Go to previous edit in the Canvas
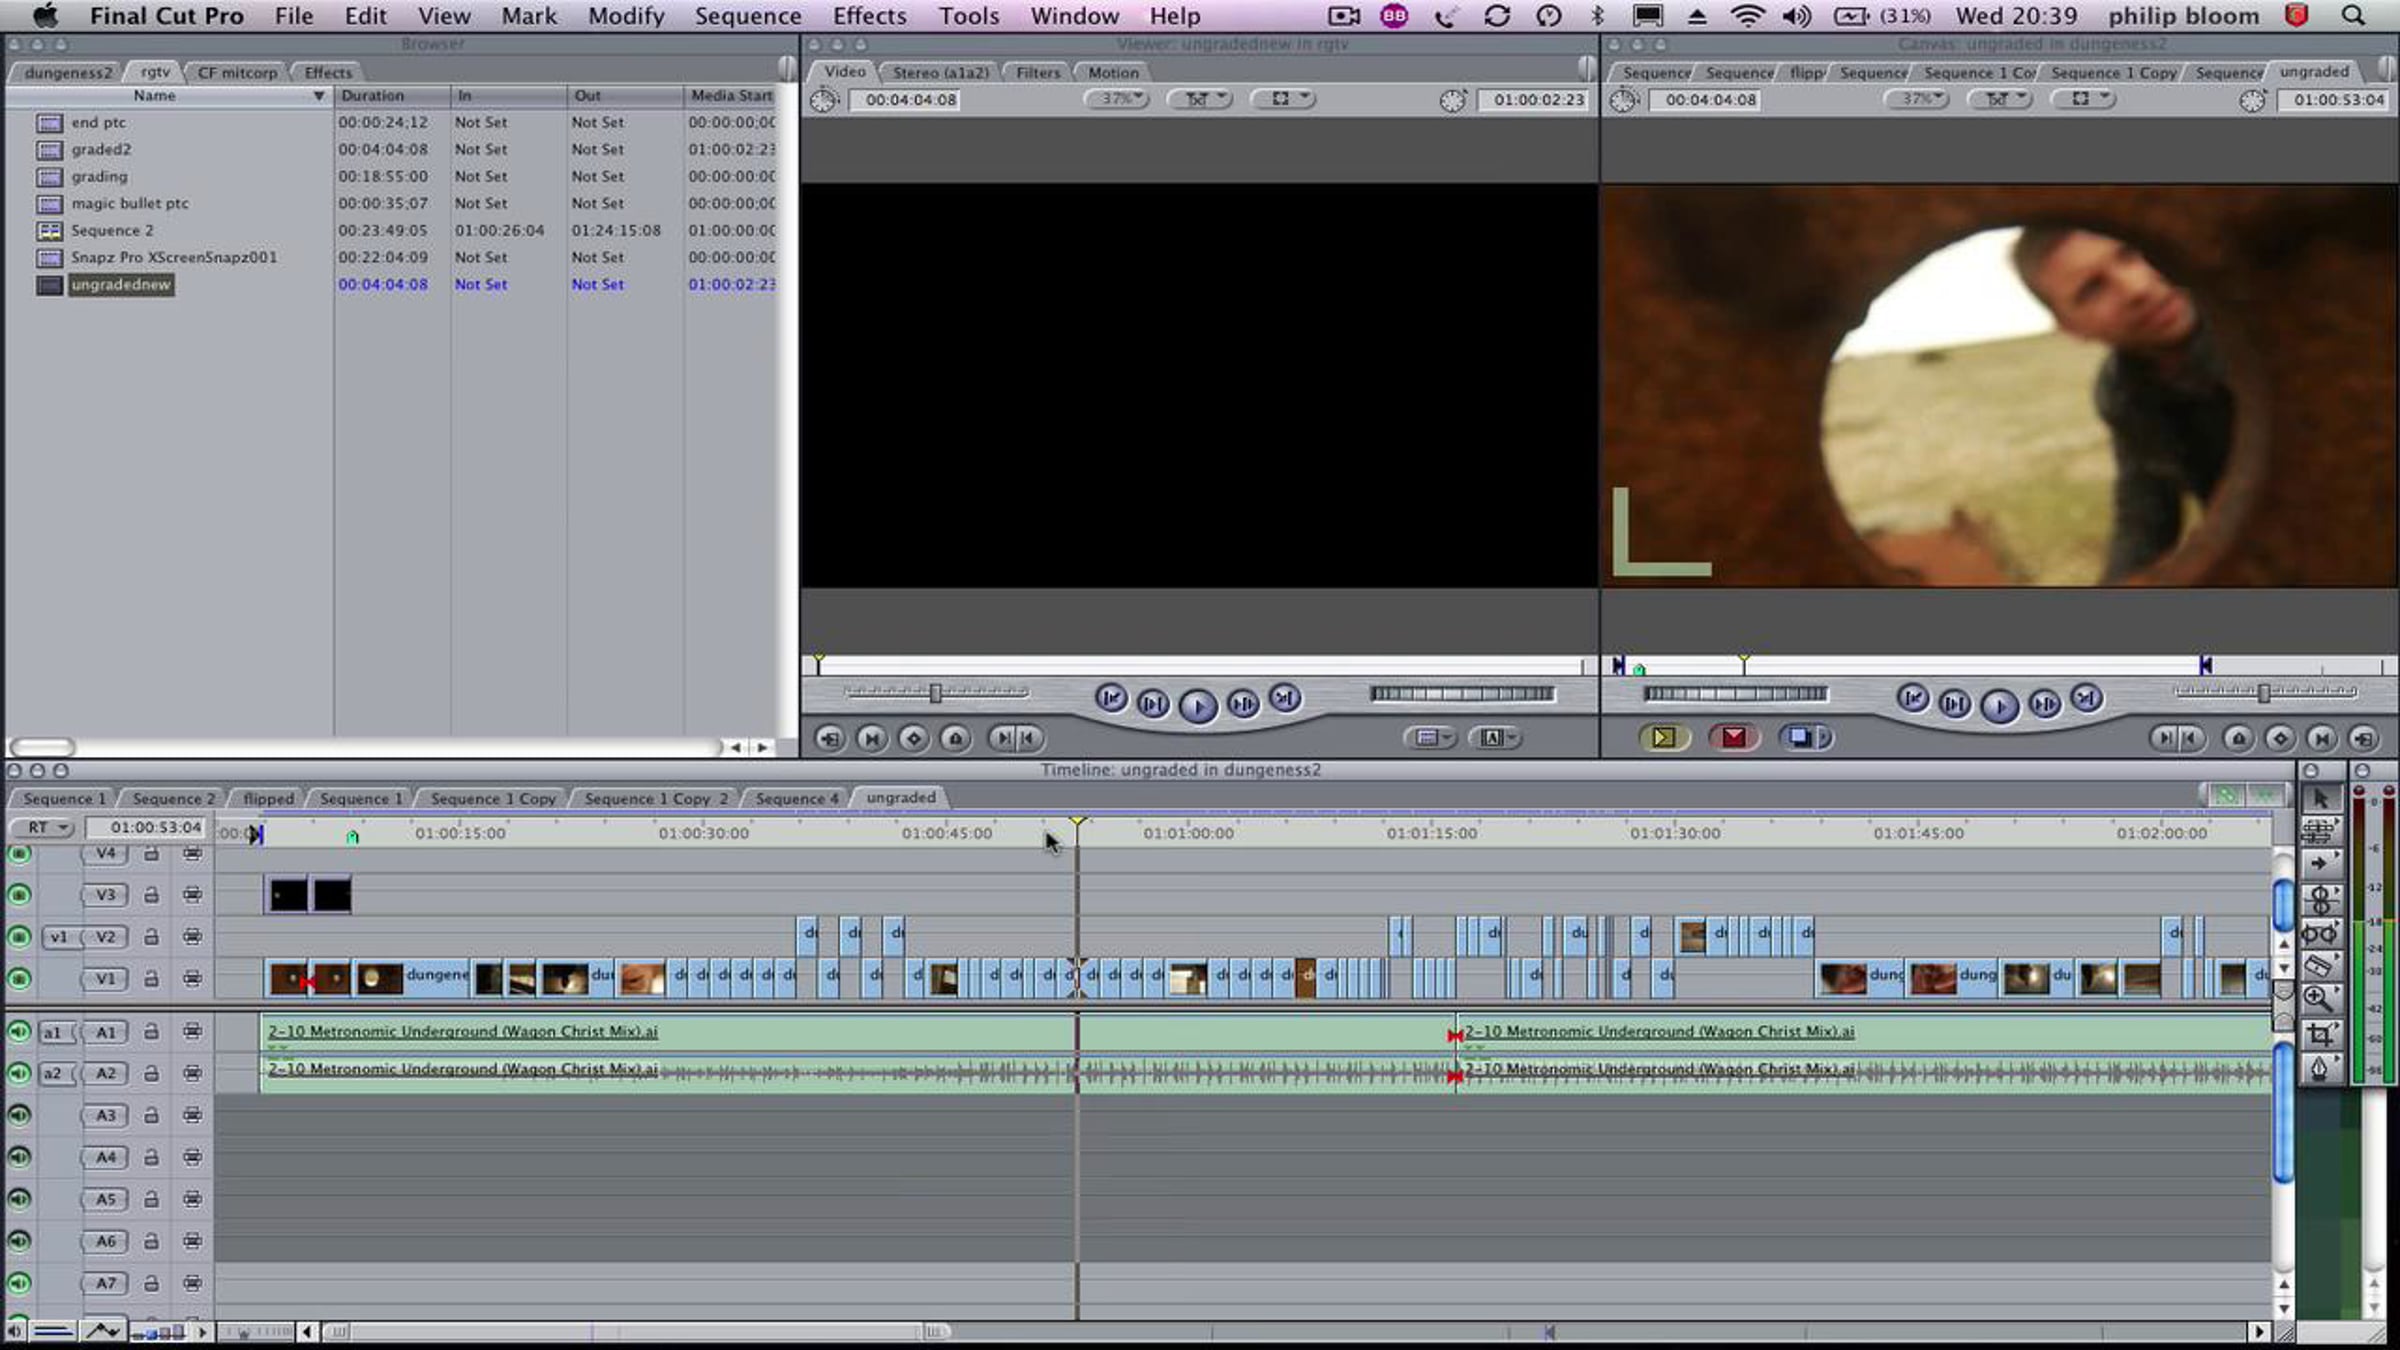Screen dimensions: 2400x1350 pos(1912,699)
